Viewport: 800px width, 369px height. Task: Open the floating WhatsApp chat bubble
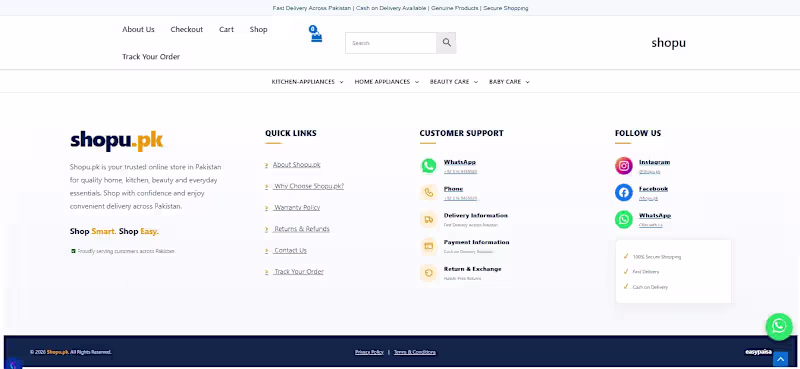(779, 327)
